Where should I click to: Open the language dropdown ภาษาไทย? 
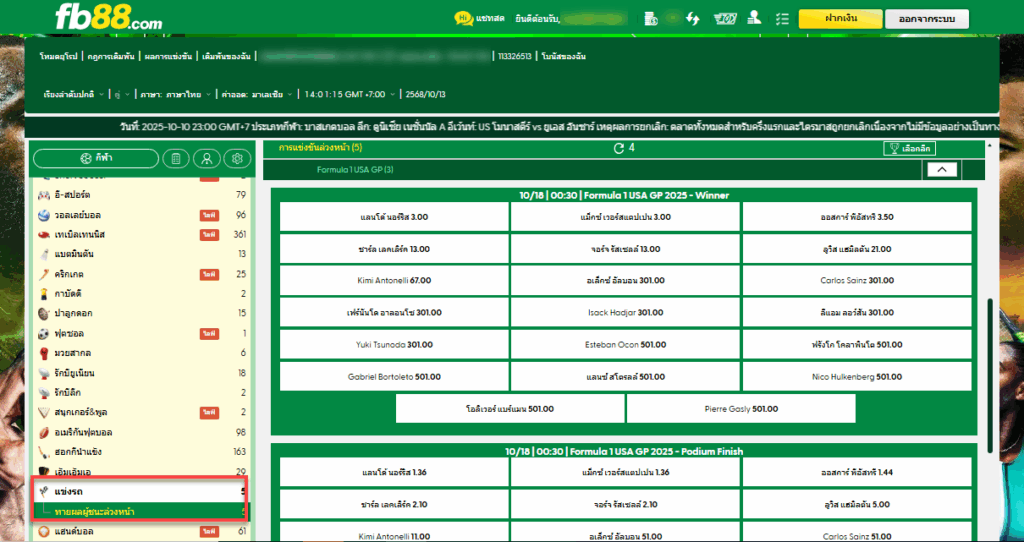[176, 94]
